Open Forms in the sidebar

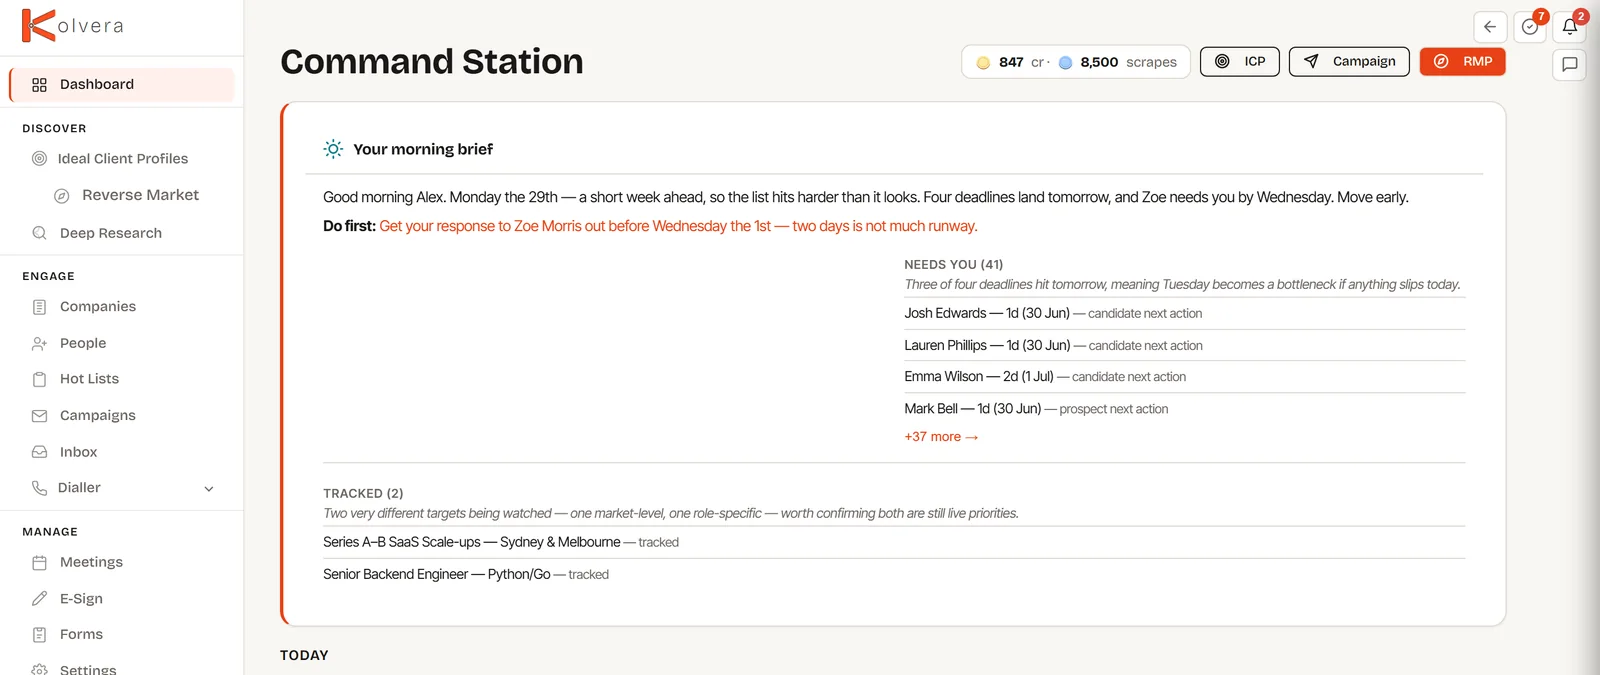tap(81, 635)
